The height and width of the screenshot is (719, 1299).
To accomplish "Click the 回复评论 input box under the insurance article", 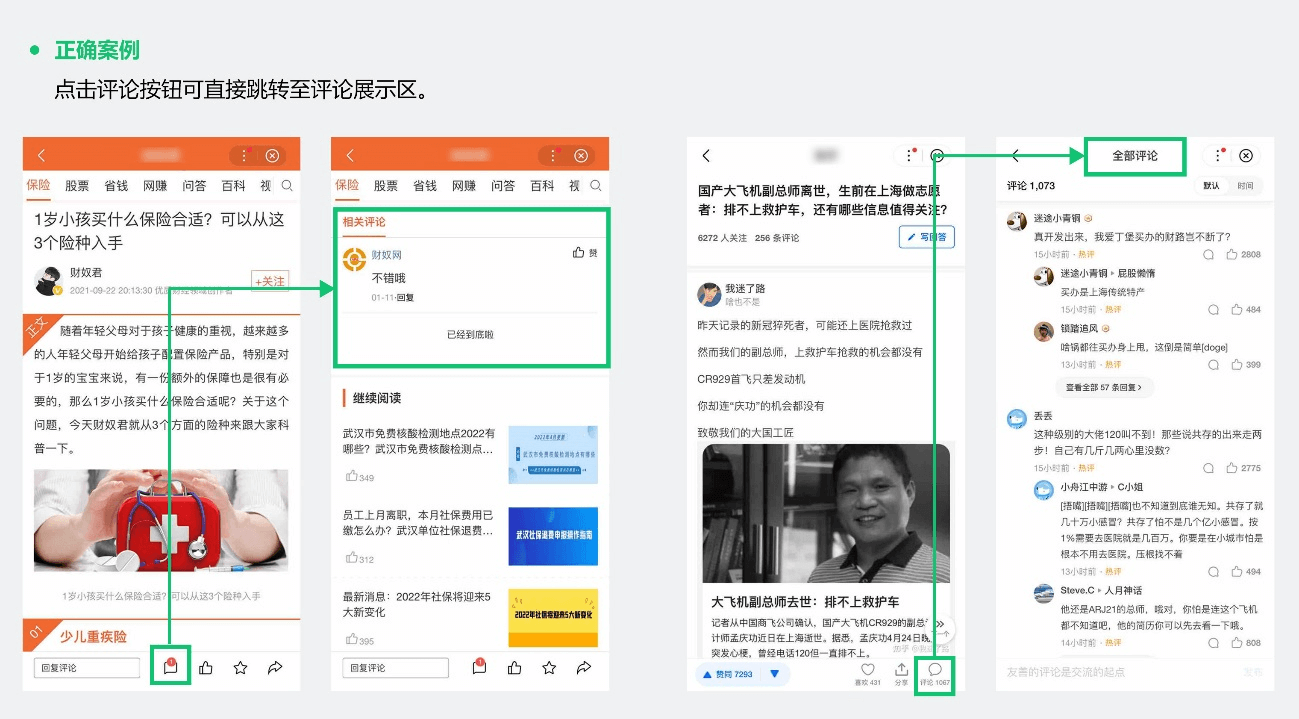I will pyautogui.click(x=87, y=667).
